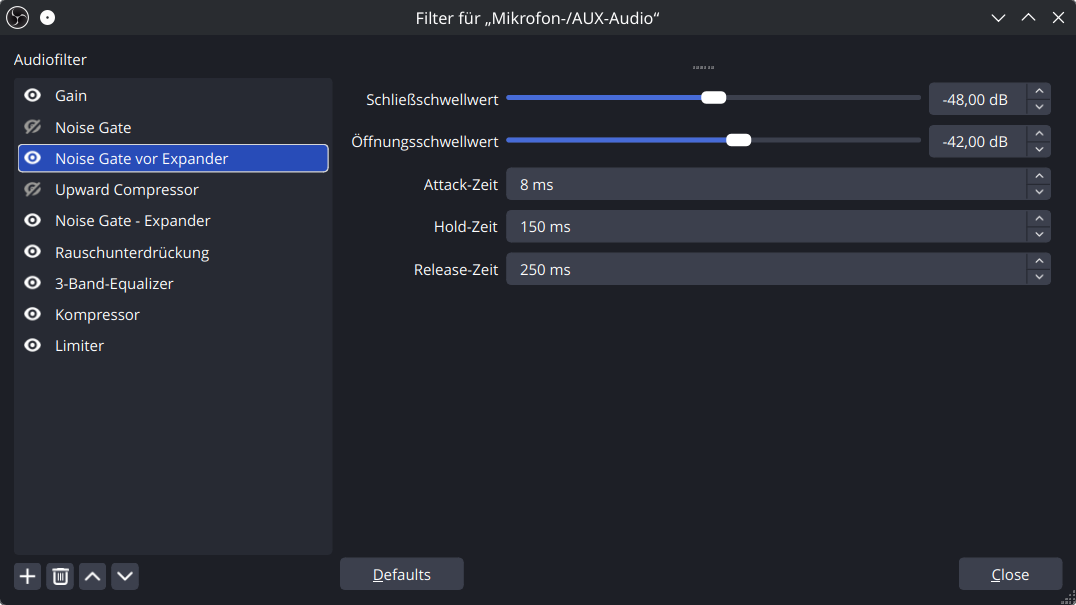Toggle visibility of Noise Gate - Expander

coord(32,220)
